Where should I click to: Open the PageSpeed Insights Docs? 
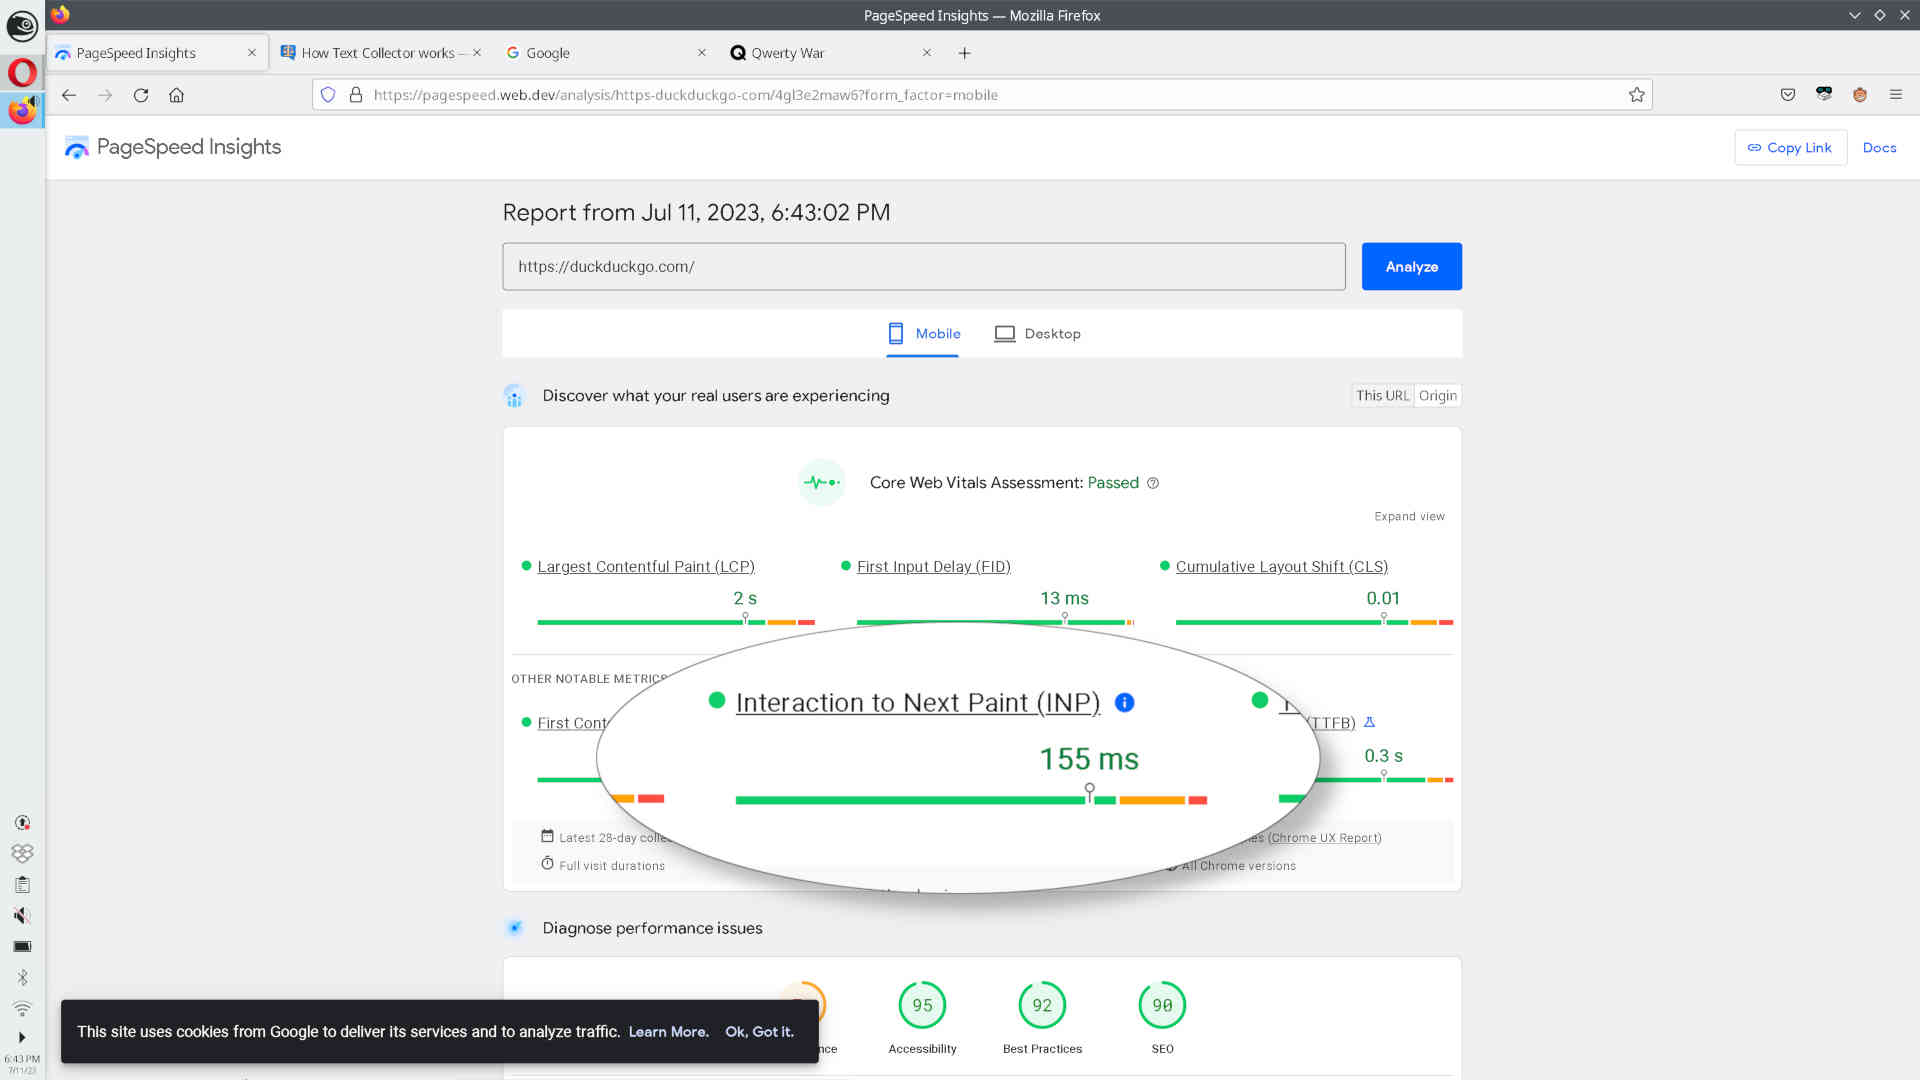click(x=1879, y=147)
